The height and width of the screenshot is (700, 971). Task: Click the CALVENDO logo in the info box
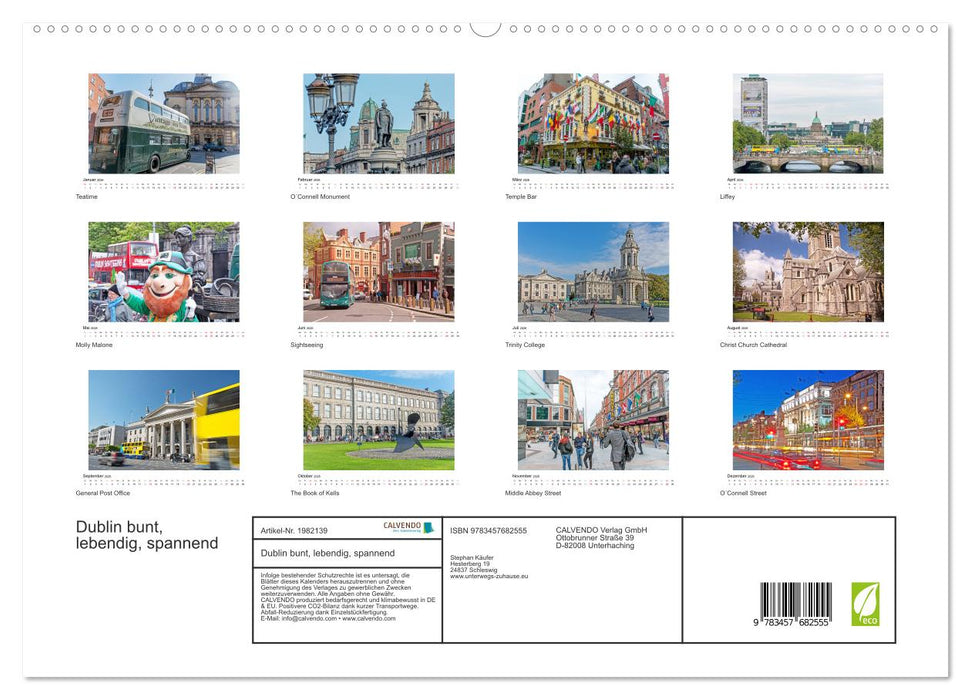click(x=408, y=527)
